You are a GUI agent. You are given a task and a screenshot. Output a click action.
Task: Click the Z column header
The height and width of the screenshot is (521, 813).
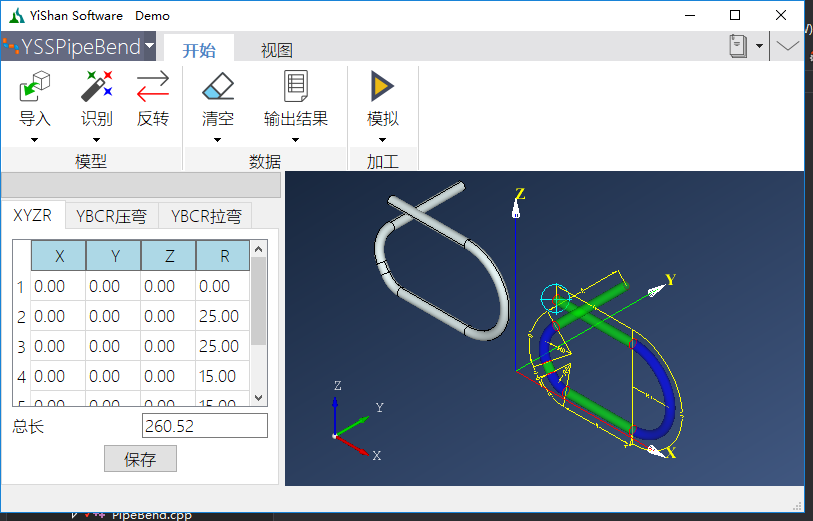click(169, 256)
